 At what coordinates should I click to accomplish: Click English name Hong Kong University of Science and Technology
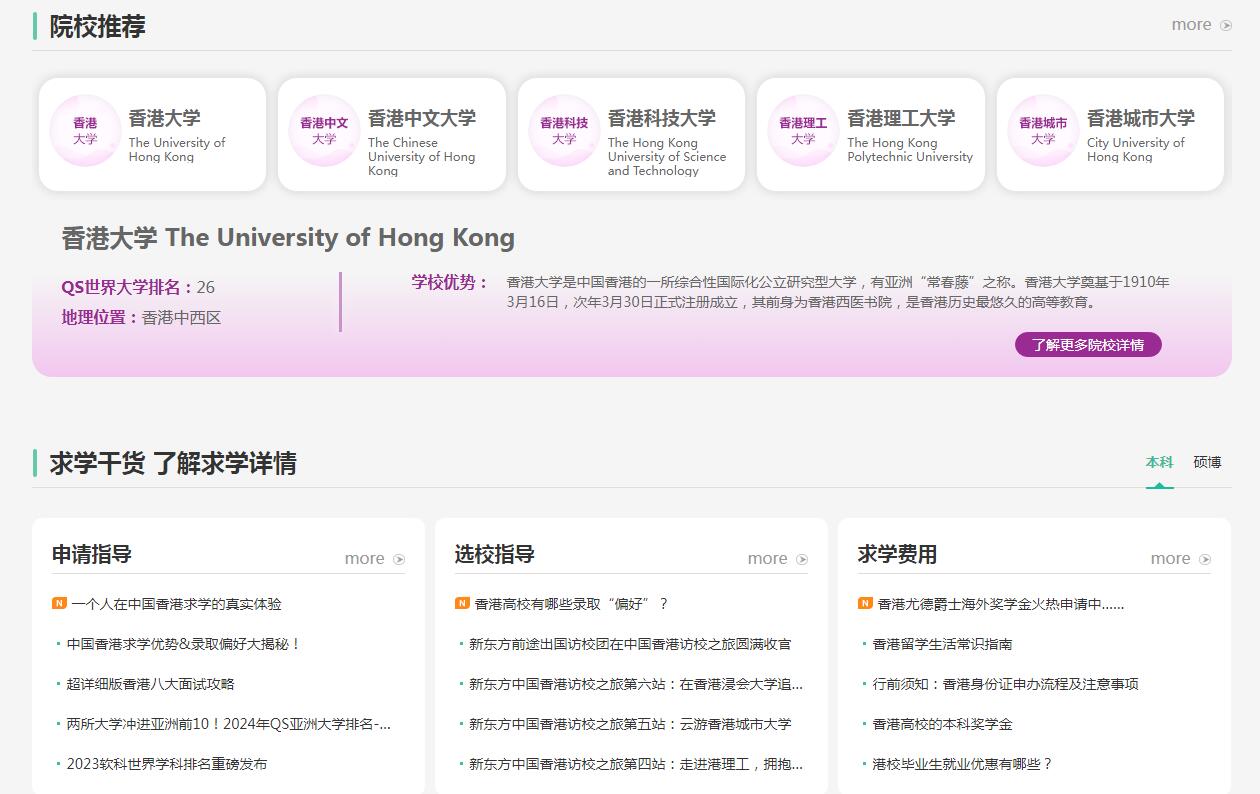[x=667, y=157]
